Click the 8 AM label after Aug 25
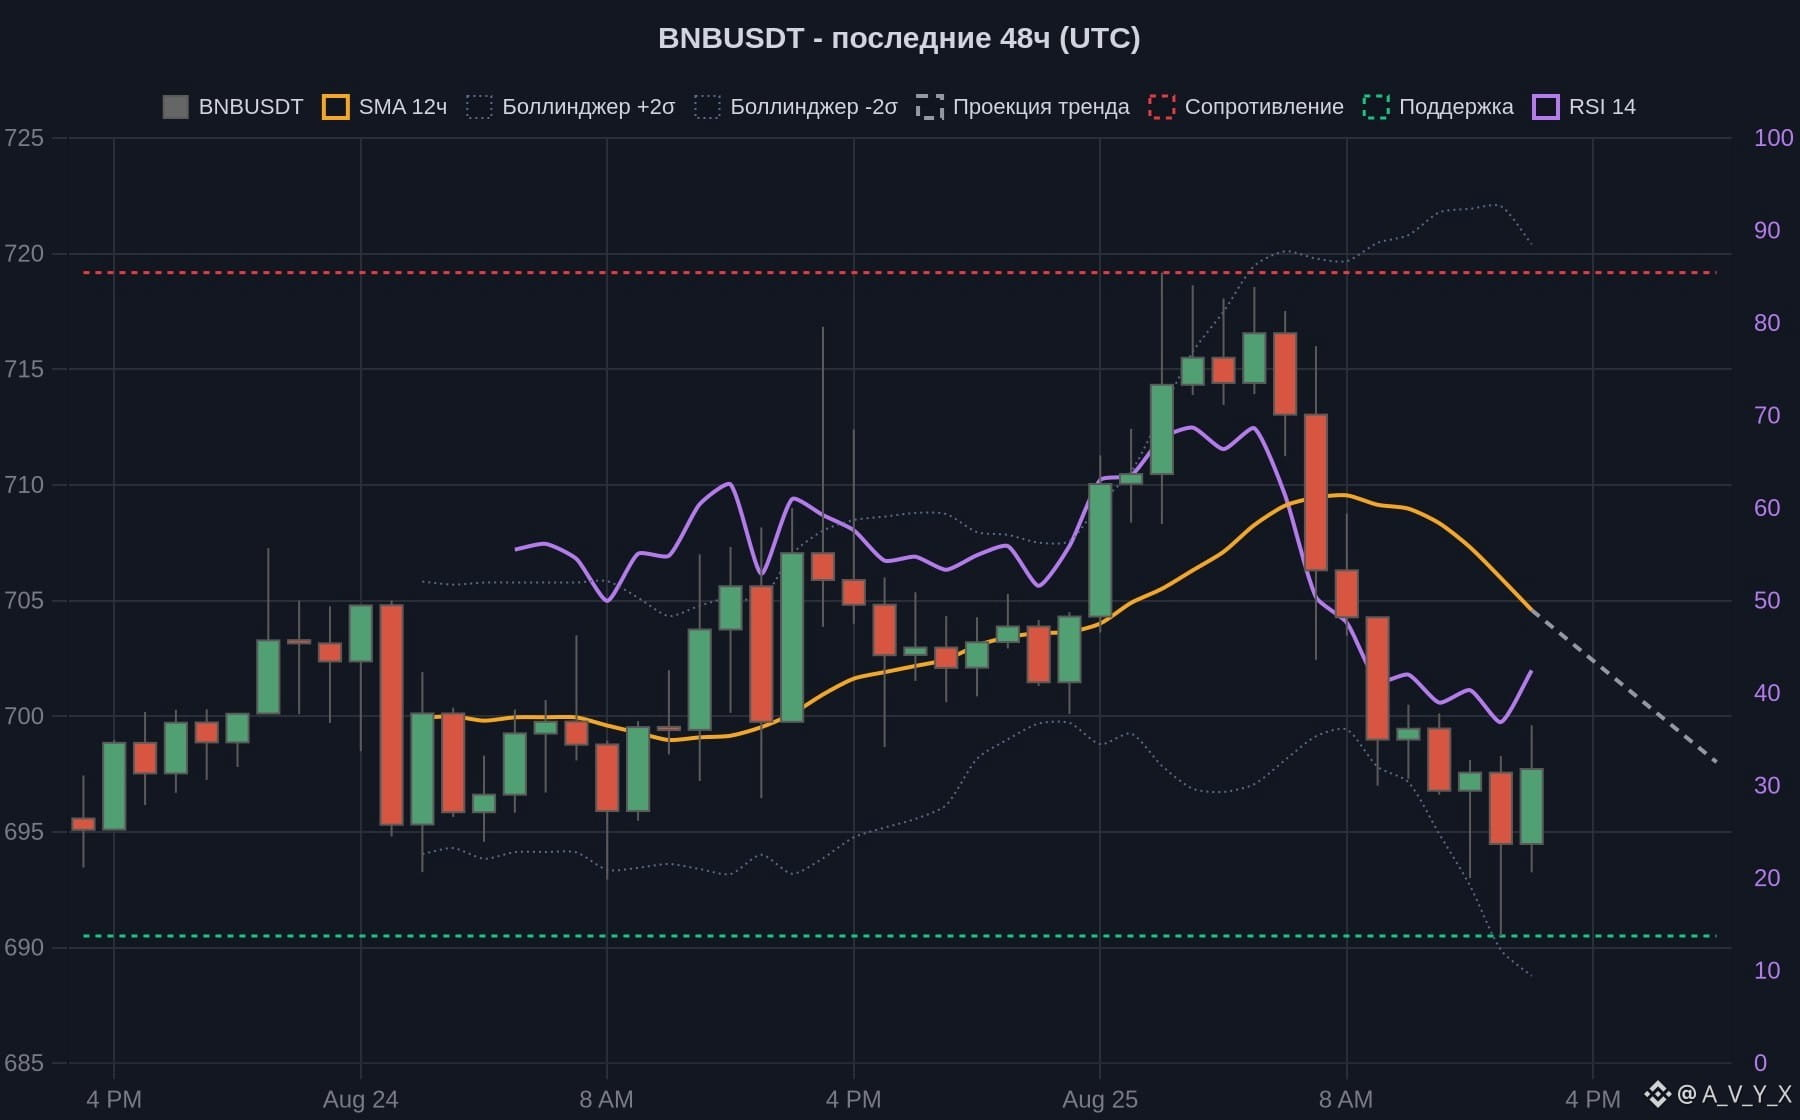The image size is (1800, 1120). 1346,1100
